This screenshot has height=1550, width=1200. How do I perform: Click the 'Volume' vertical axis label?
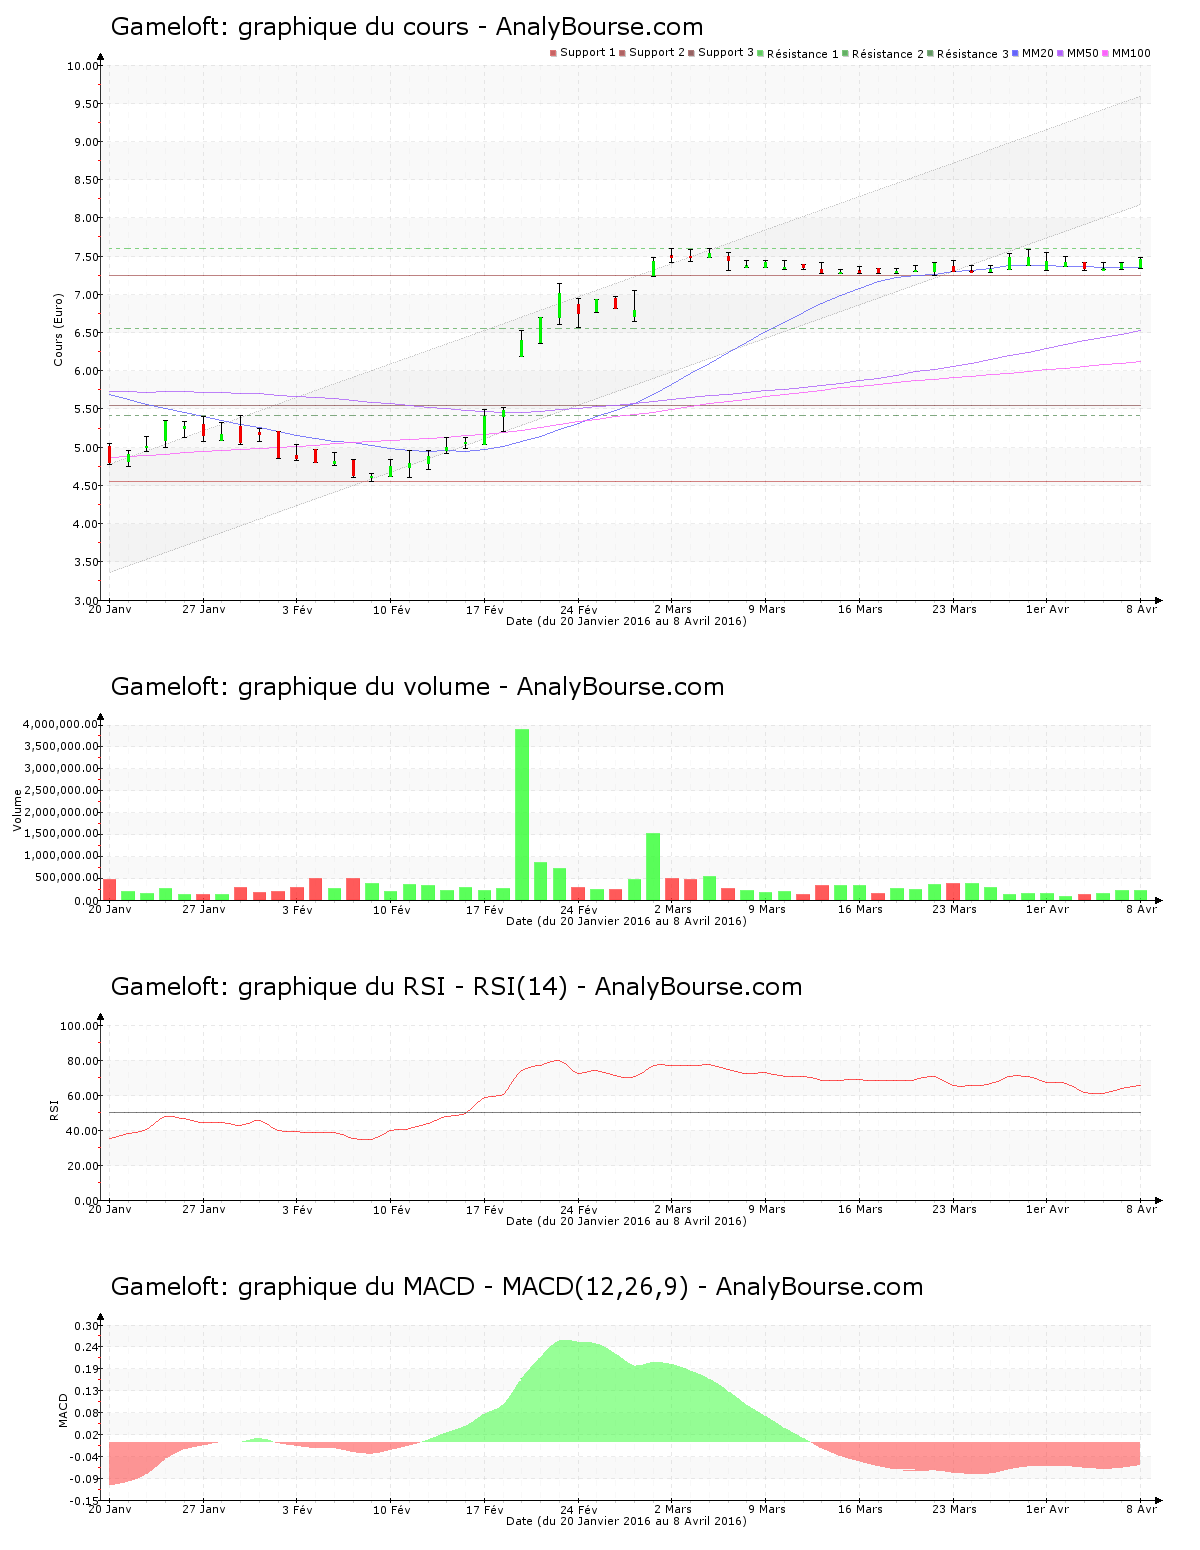click(x=17, y=811)
